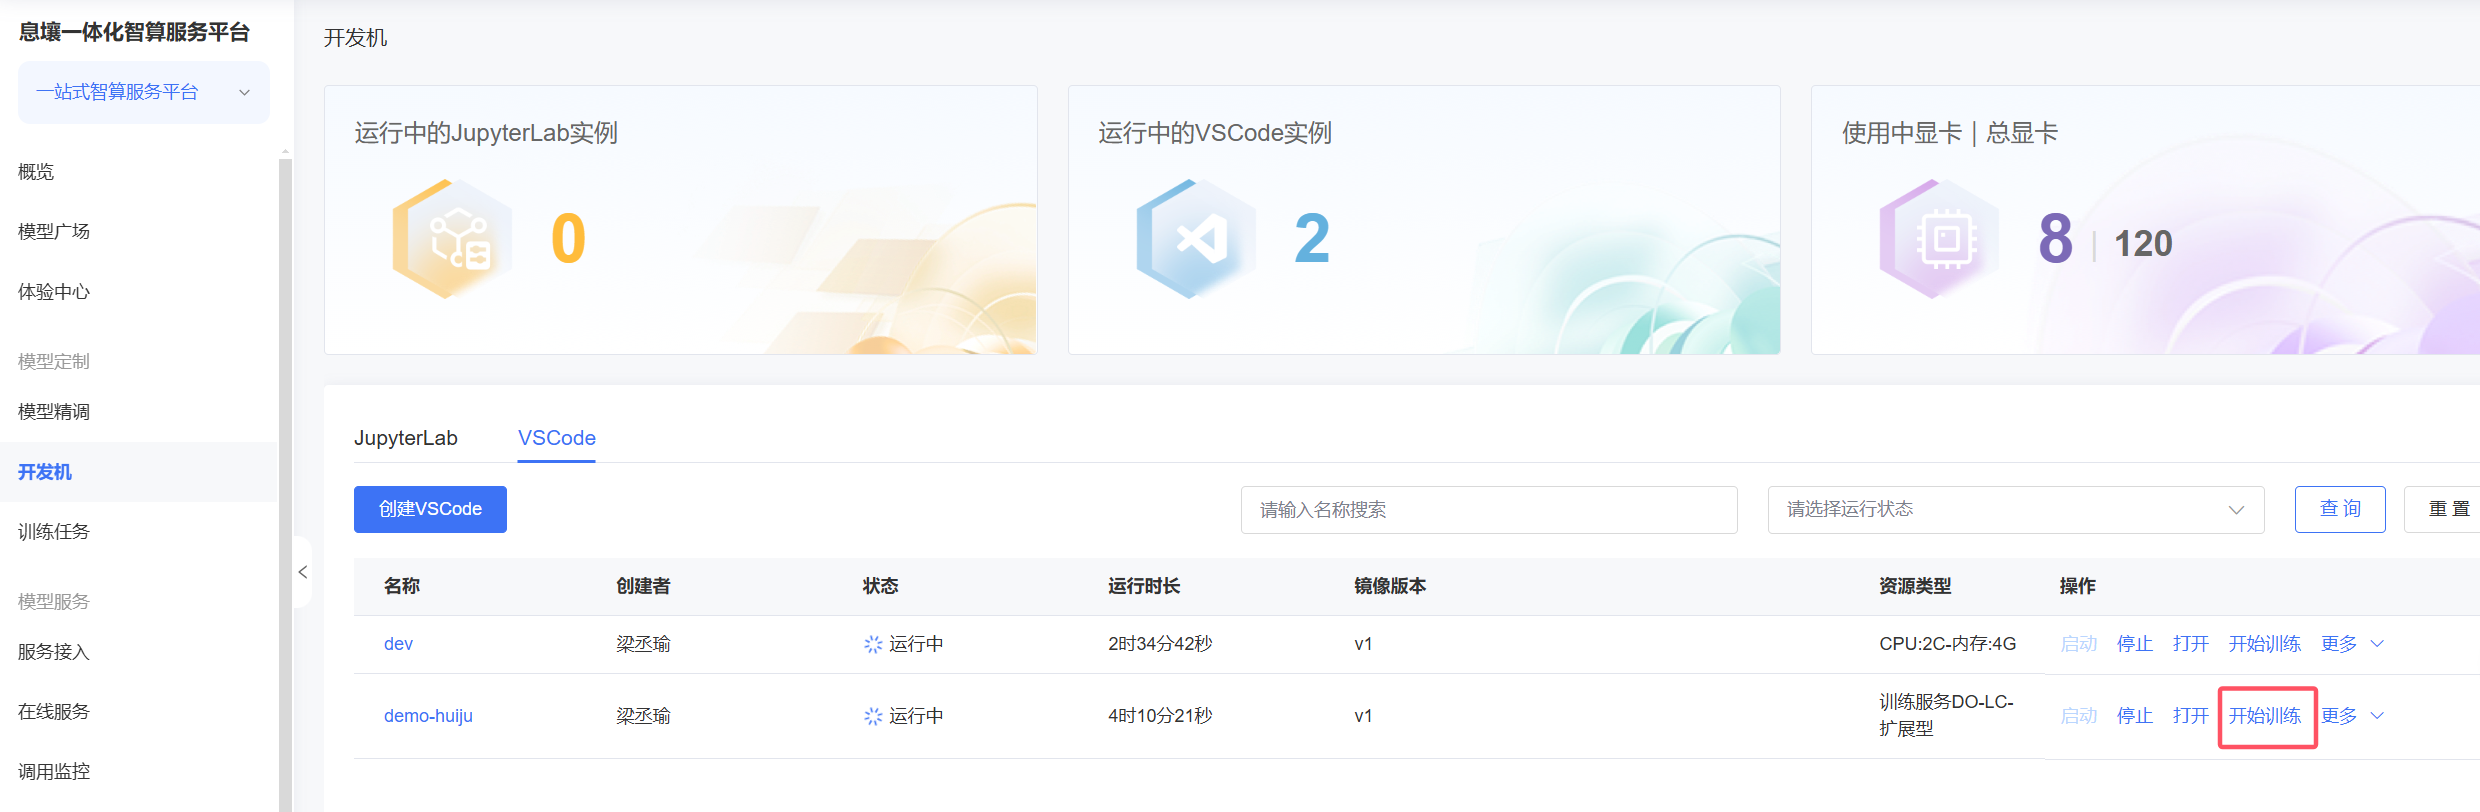This screenshot has height=812, width=2480.
Task: Expand 更多 menu in the demo-huiju row
Action: [2353, 716]
